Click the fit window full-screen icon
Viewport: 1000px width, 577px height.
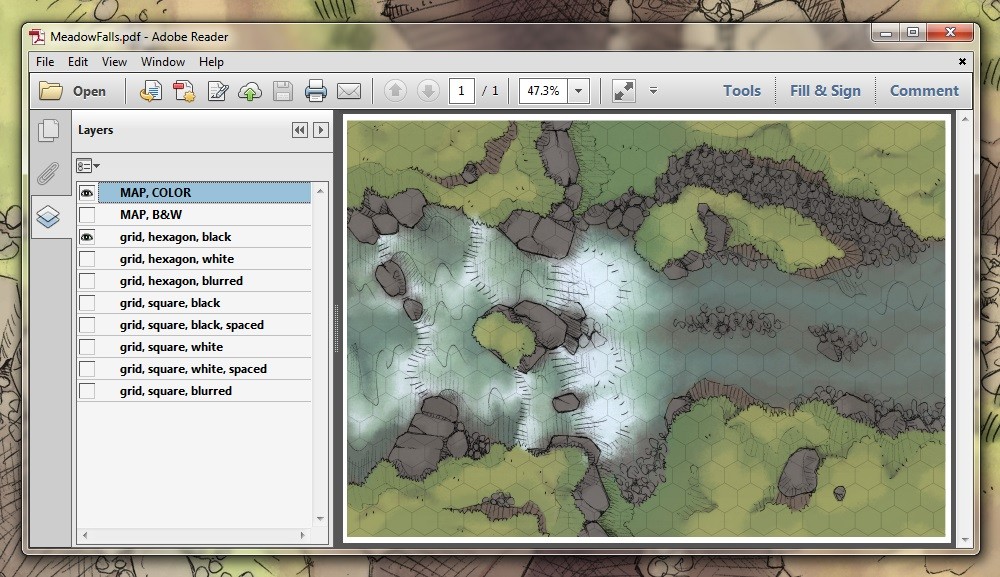click(623, 91)
